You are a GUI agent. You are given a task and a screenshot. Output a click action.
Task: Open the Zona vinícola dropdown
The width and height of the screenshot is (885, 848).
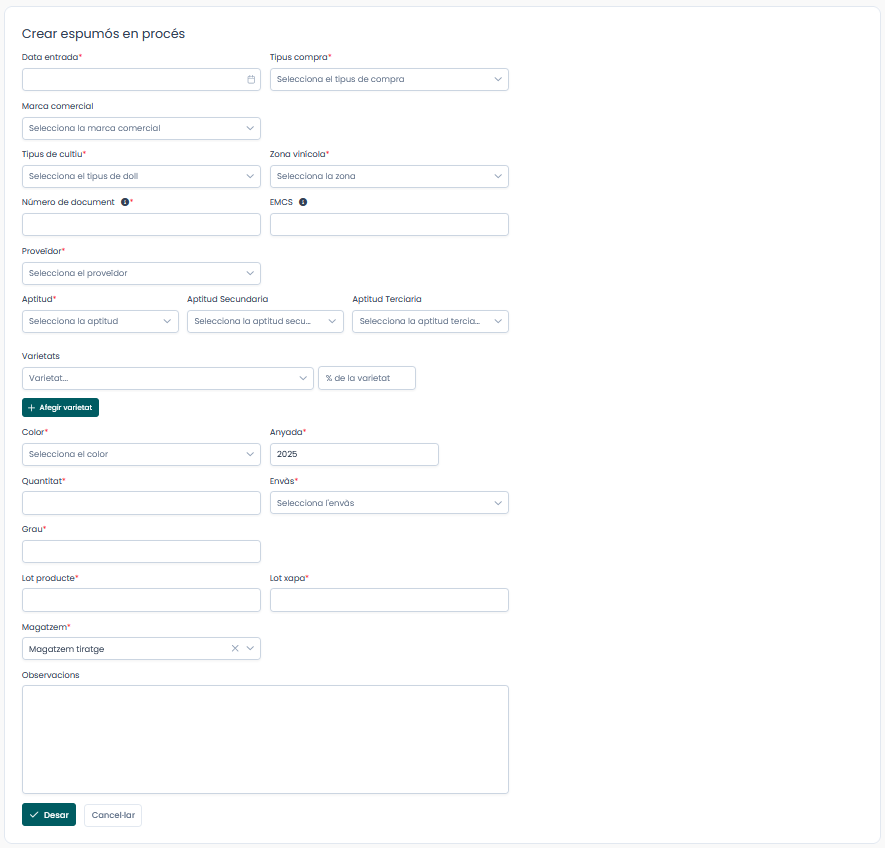pyautogui.click(x=389, y=176)
